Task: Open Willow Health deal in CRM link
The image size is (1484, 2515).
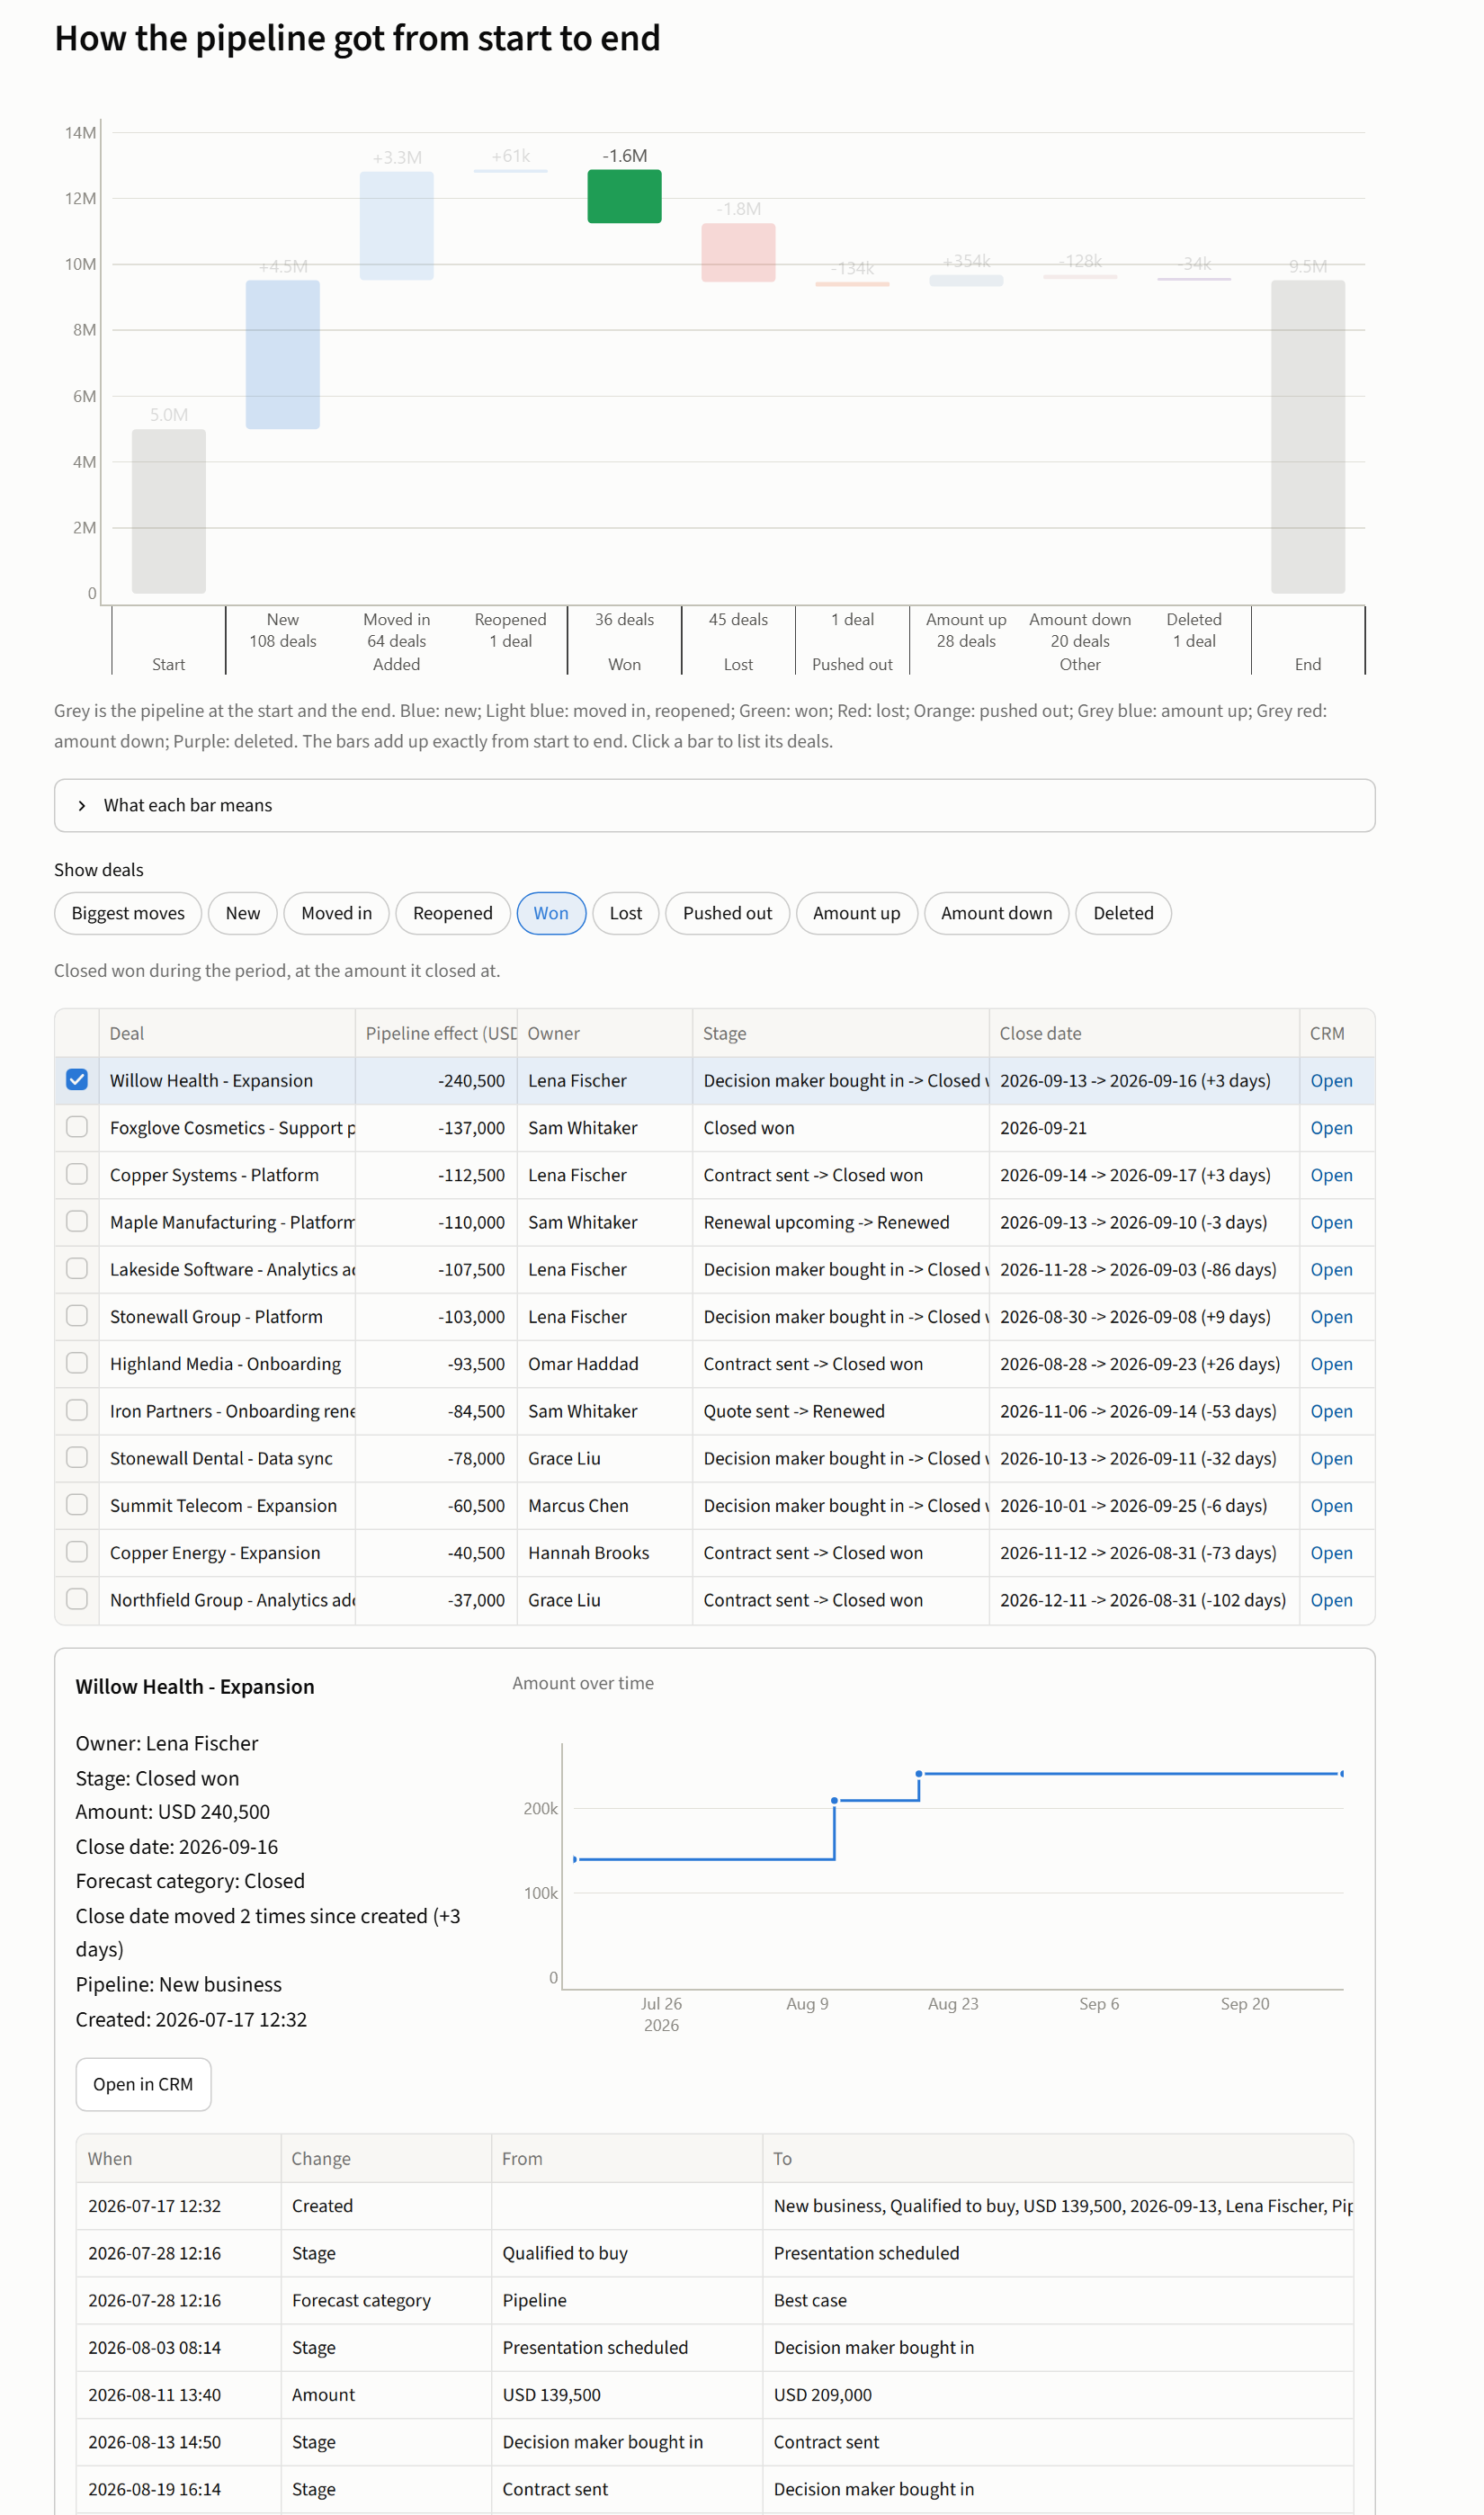Action: coord(1331,1081)
